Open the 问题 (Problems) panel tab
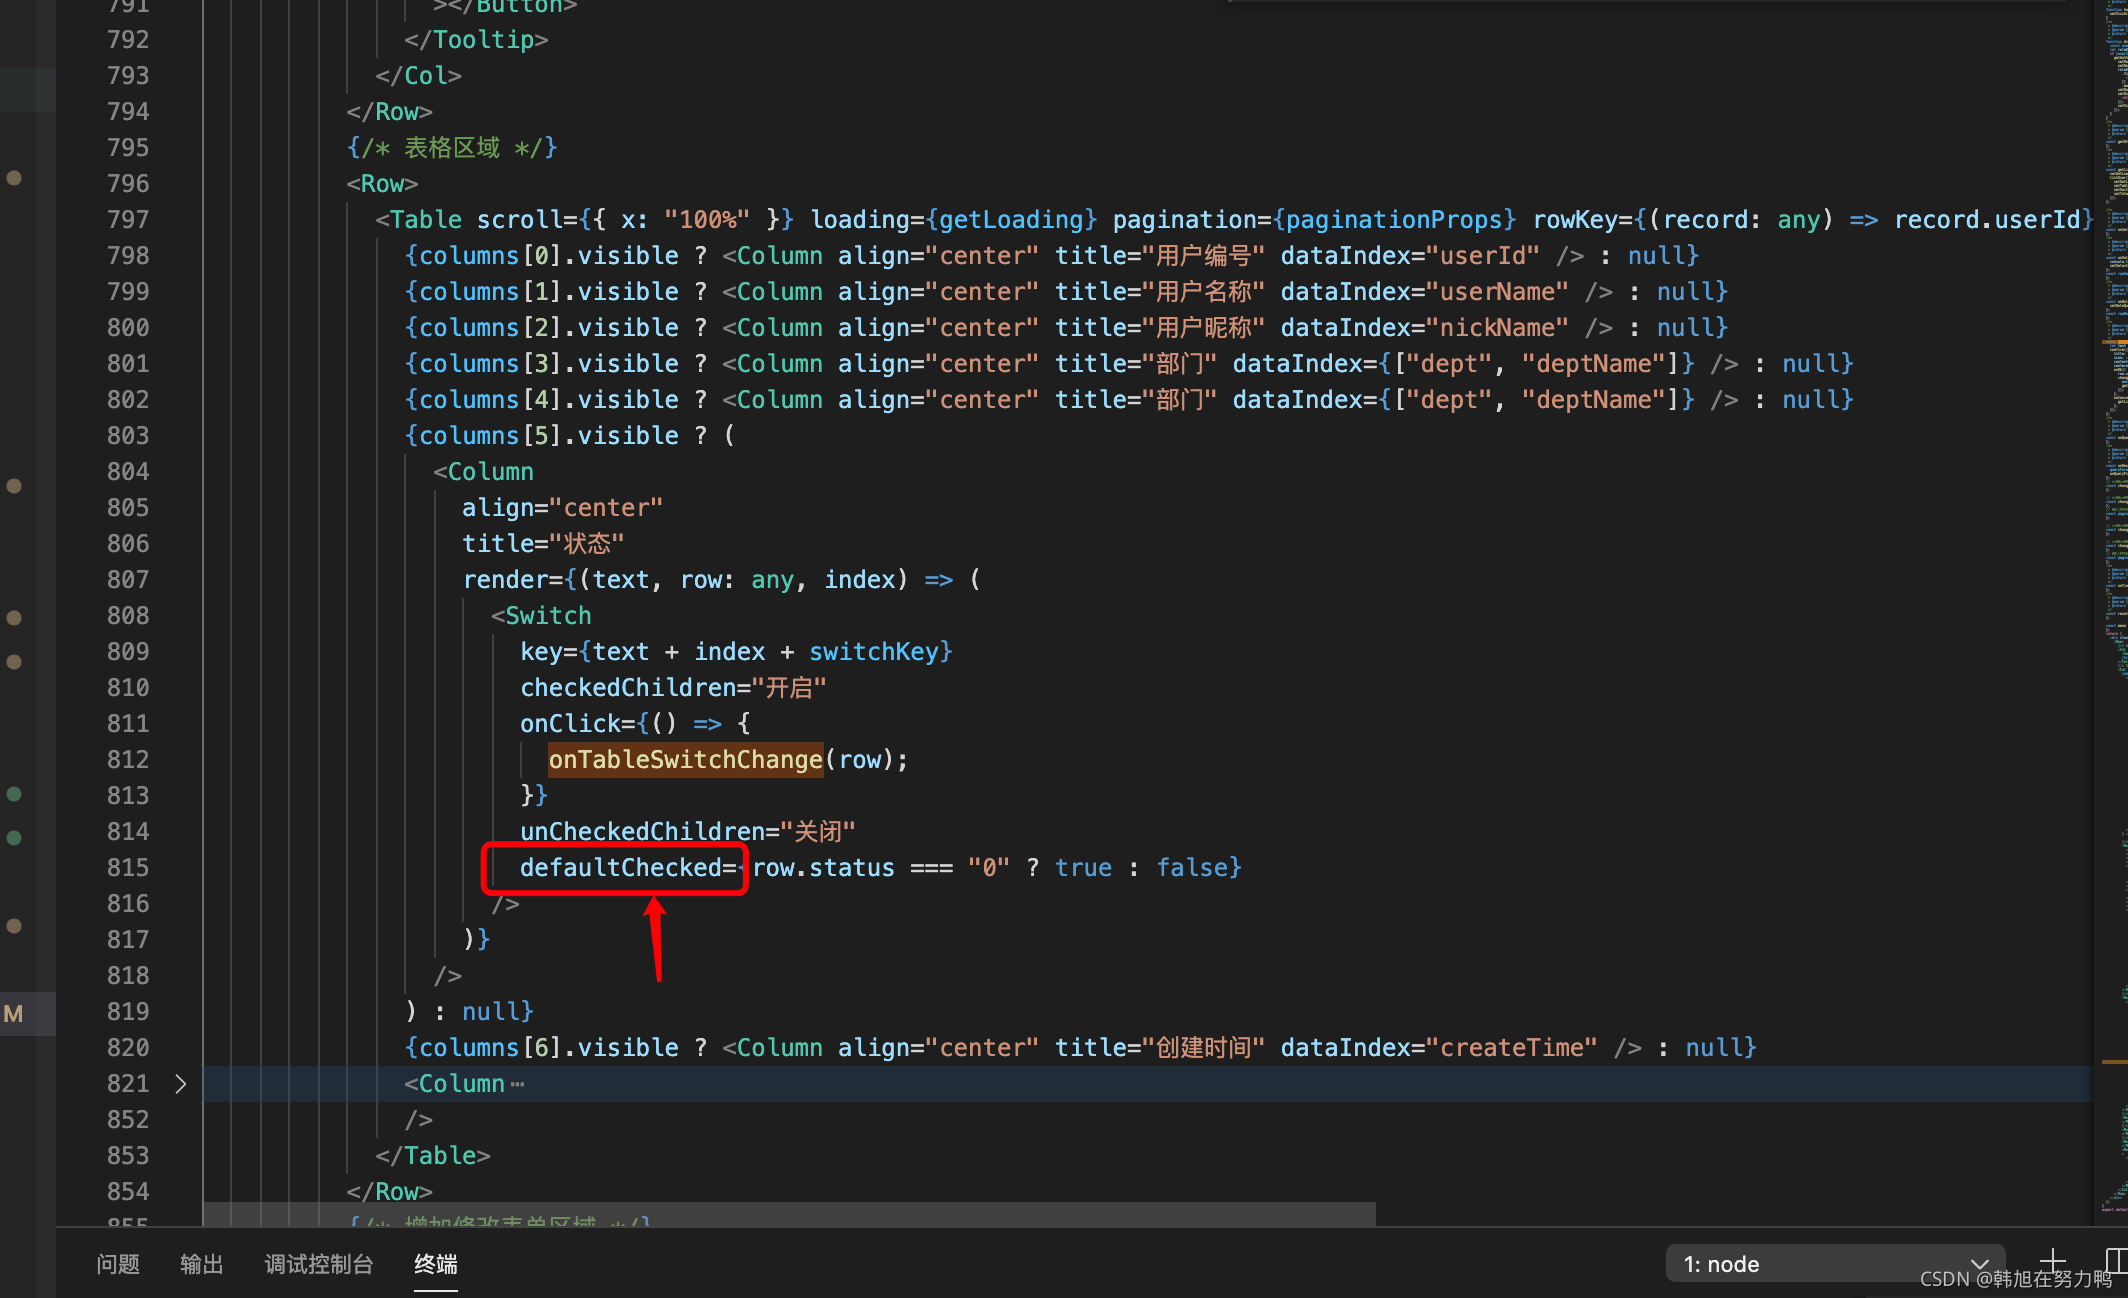 pyautogui.click(x=118, y=1264)
